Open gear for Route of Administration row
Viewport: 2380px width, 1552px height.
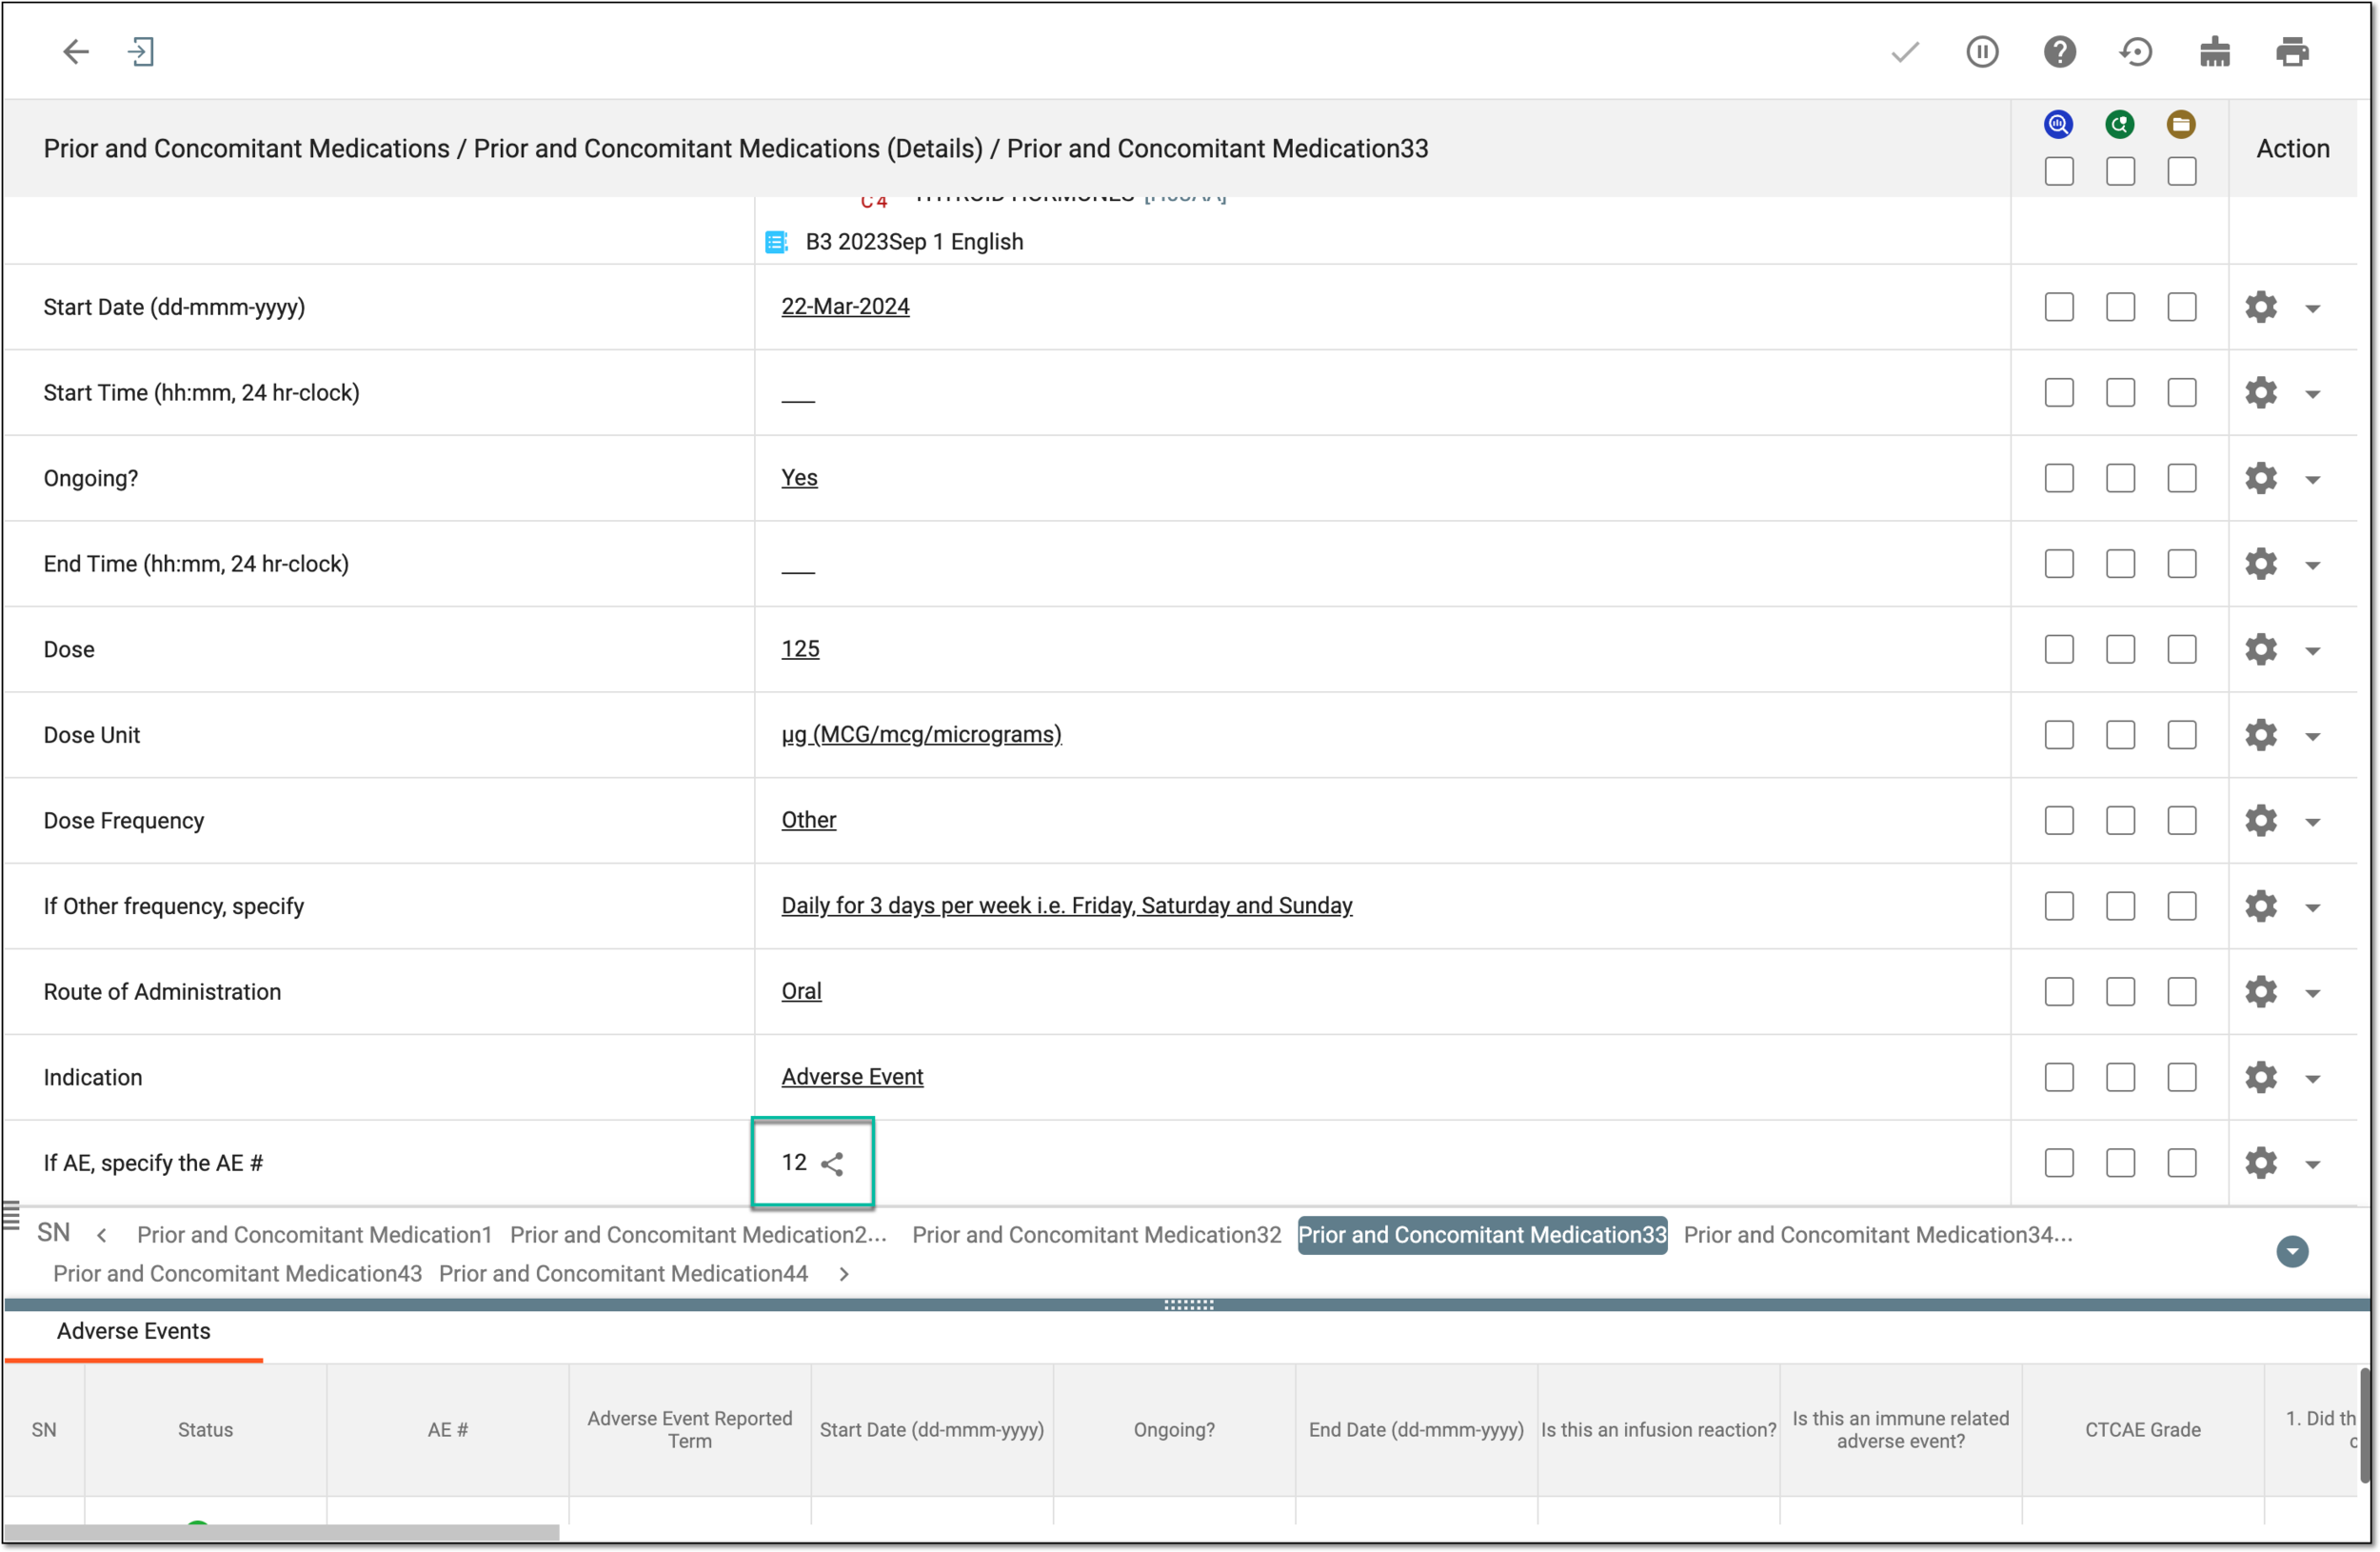2261,992
